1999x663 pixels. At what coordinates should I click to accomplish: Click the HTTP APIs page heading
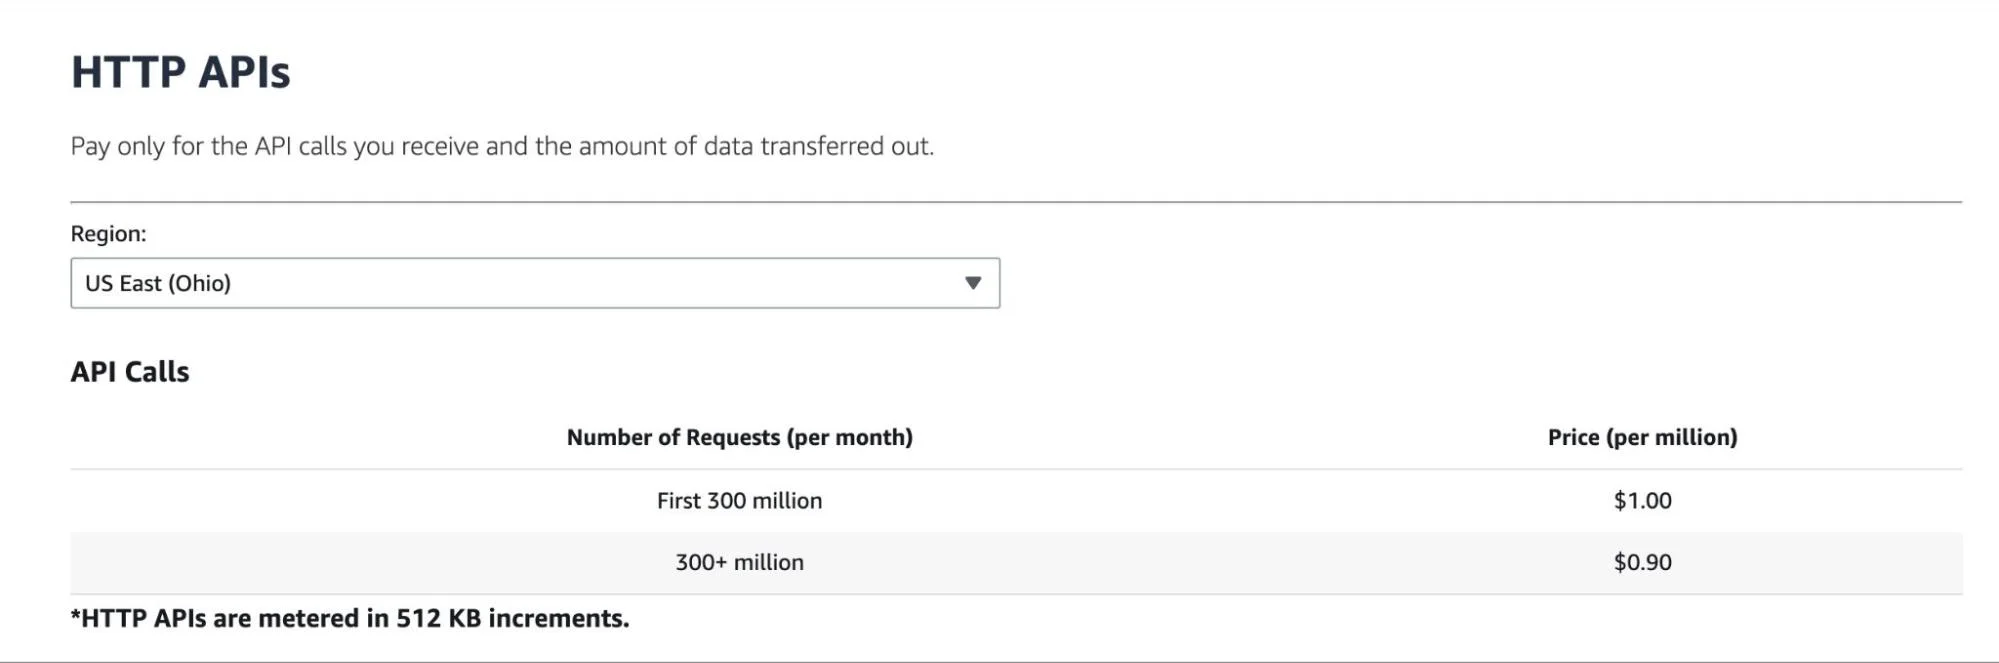(180, 71)
